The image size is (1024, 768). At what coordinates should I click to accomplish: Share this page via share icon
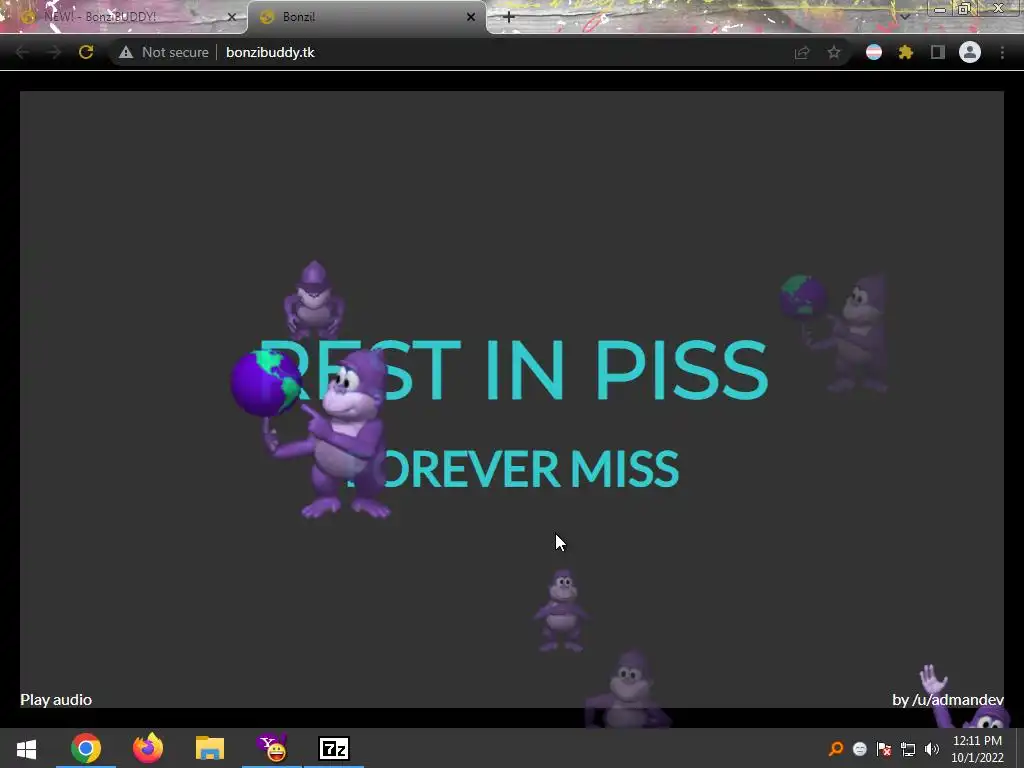coord(802,52)
